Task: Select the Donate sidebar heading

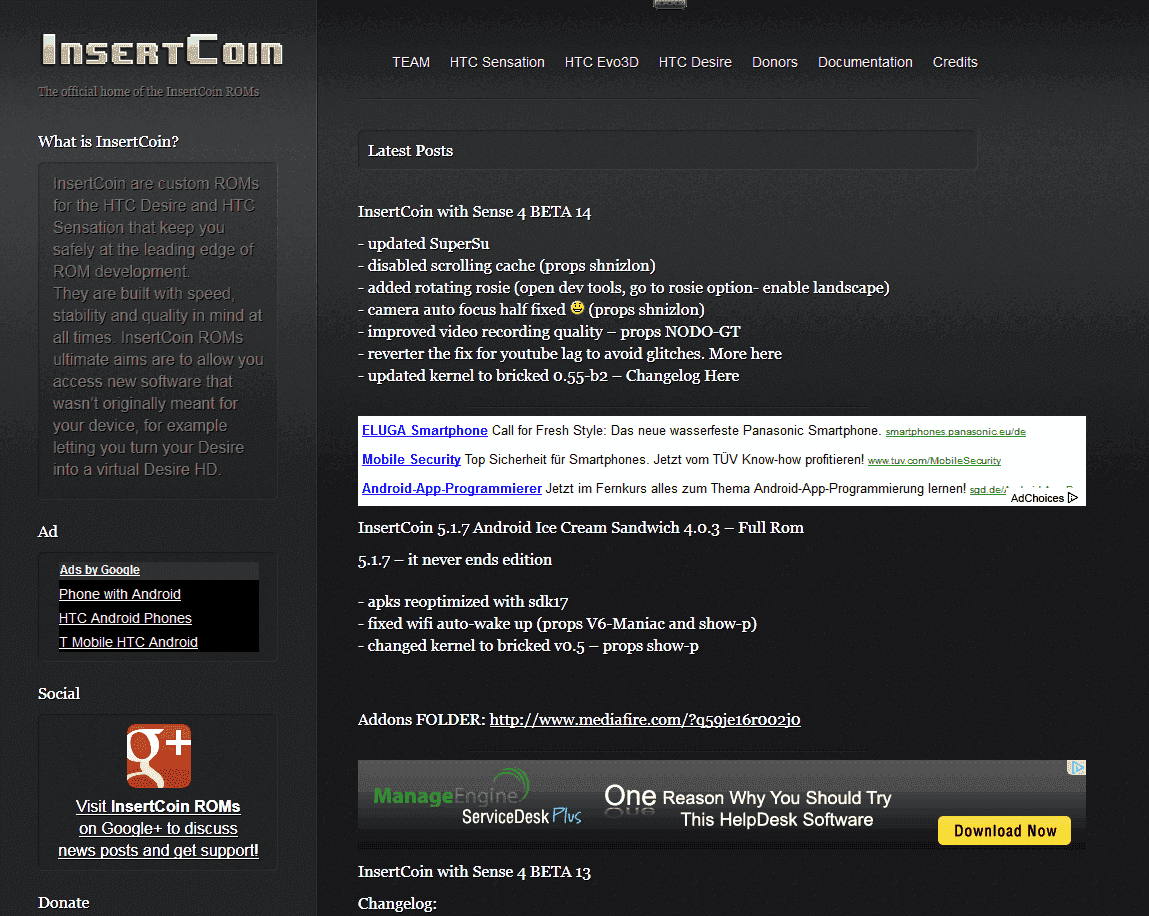Action: pos(64,903)
